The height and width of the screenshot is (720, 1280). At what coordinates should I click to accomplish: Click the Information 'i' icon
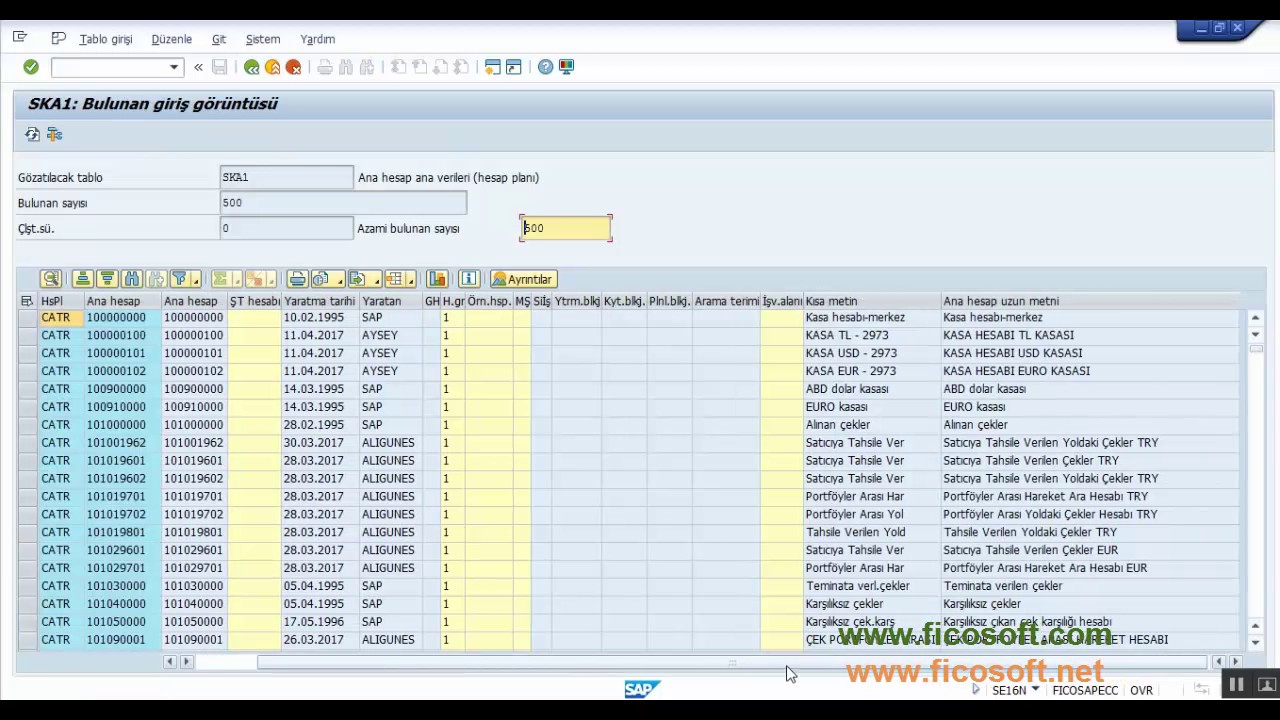[x=469, y=279]
